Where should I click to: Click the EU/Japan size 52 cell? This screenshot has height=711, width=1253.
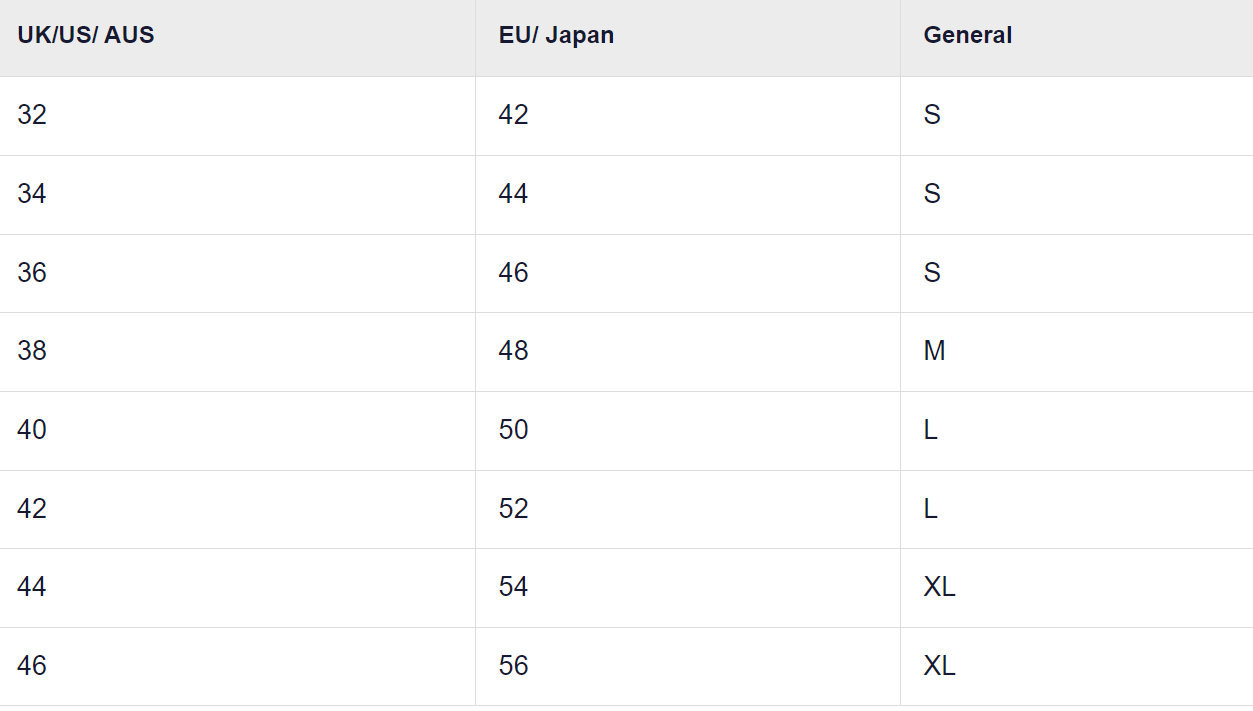click(513, 509)
